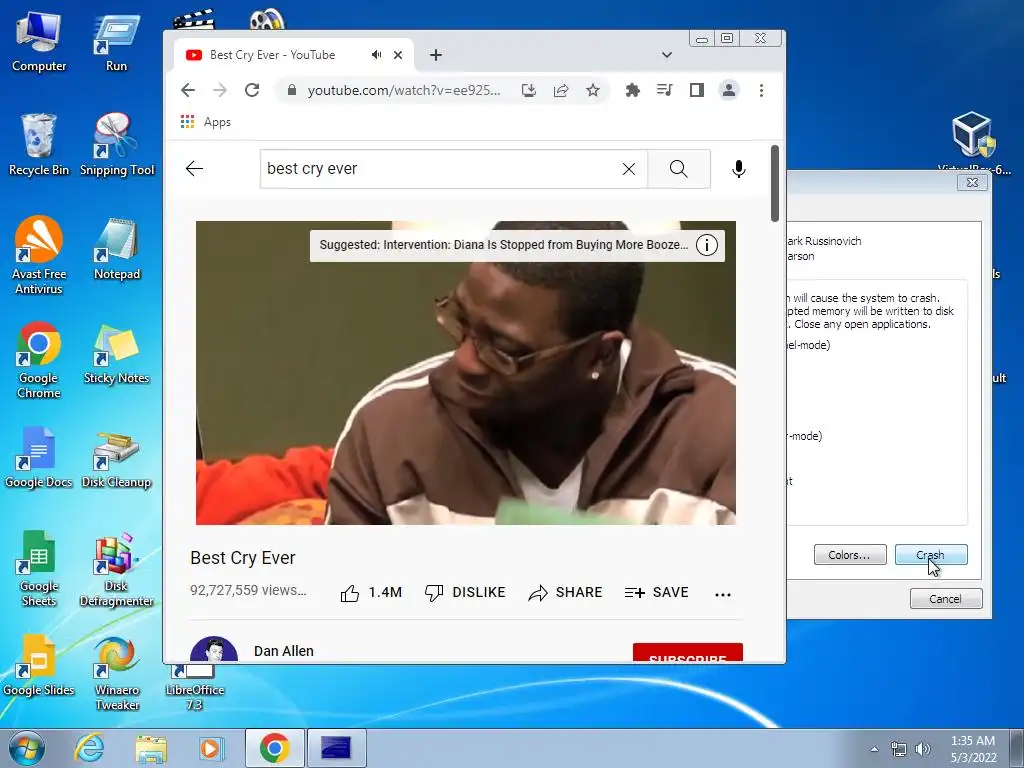Open the Chrome three-dot menu
The image size is (1024, 768).
[761, 90]
